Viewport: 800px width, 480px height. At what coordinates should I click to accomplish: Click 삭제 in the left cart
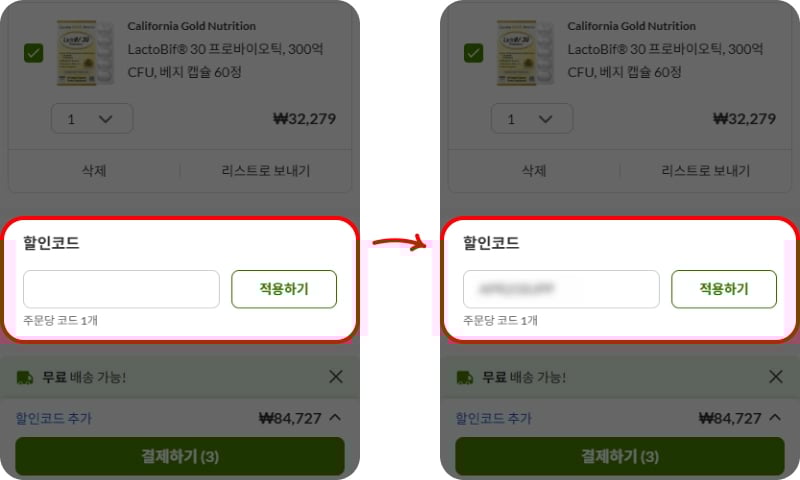94,170
